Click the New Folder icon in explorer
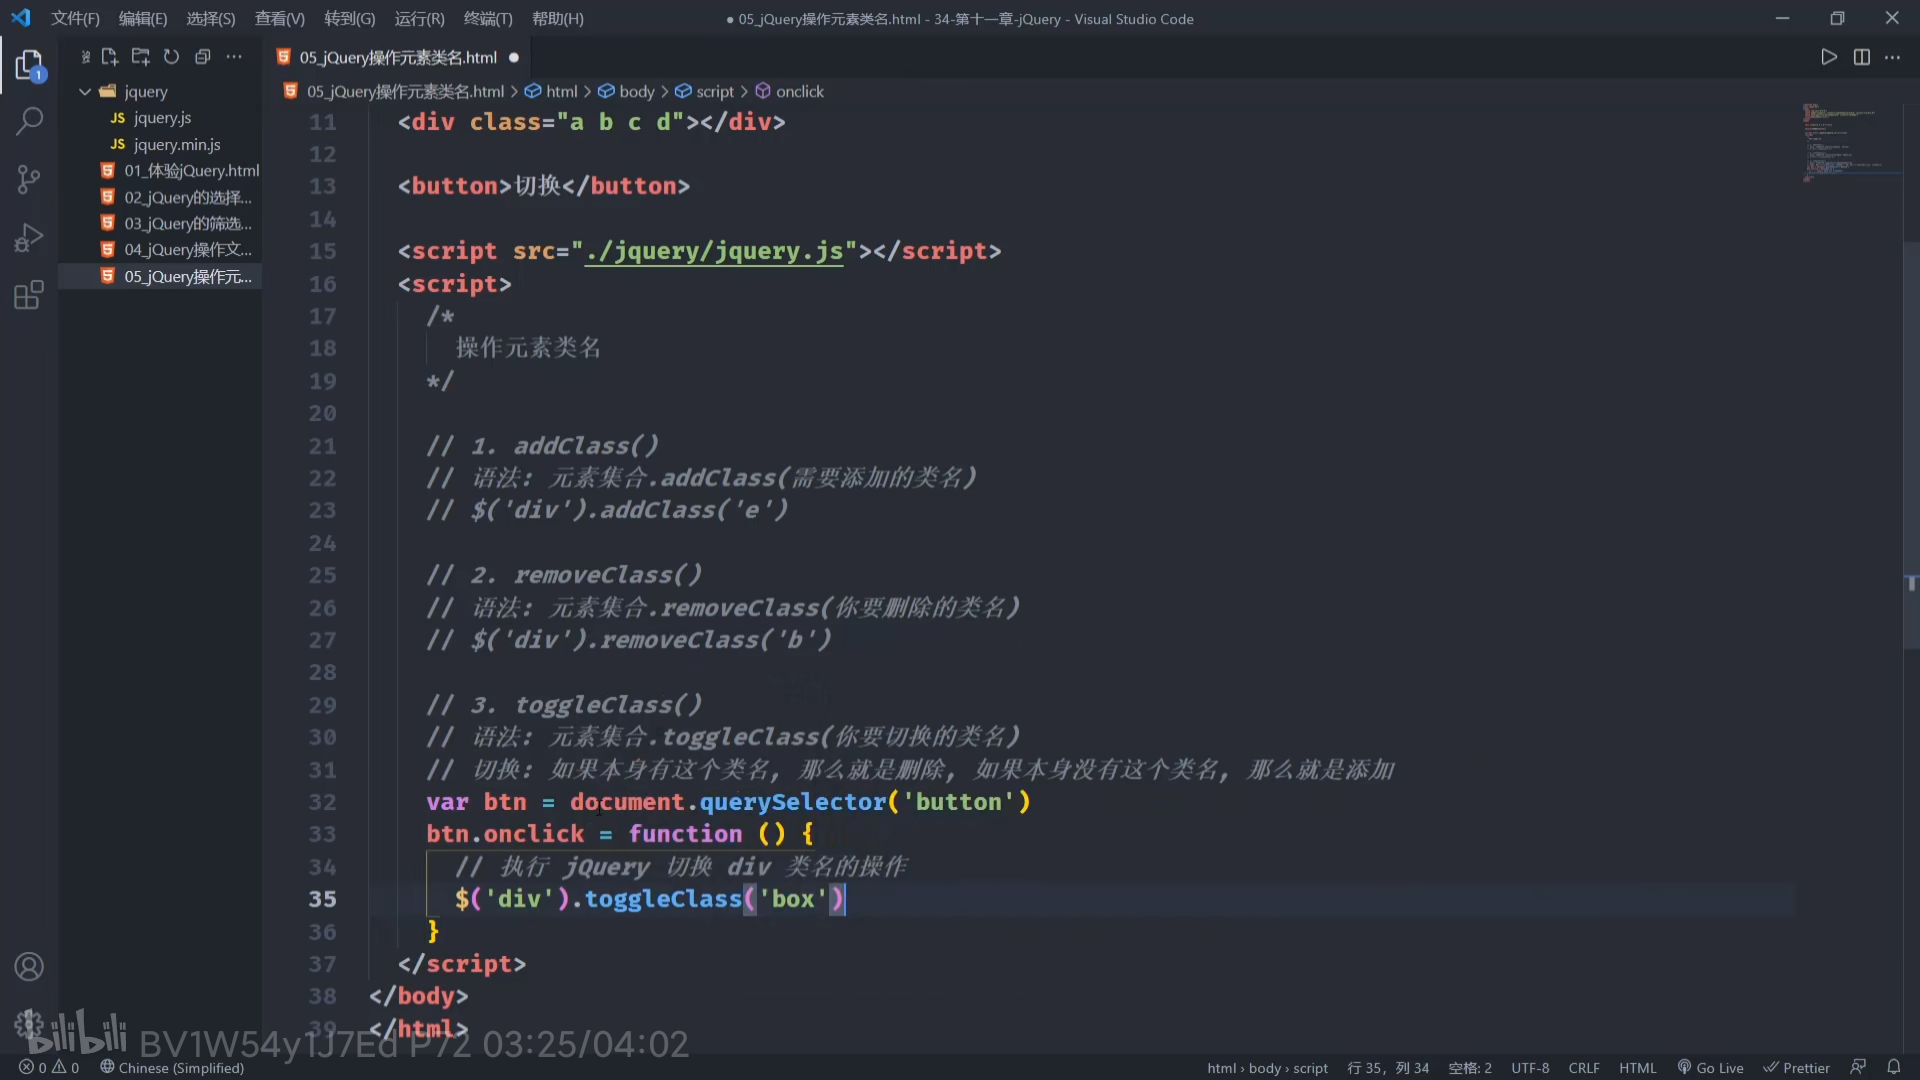 (141, 57)
